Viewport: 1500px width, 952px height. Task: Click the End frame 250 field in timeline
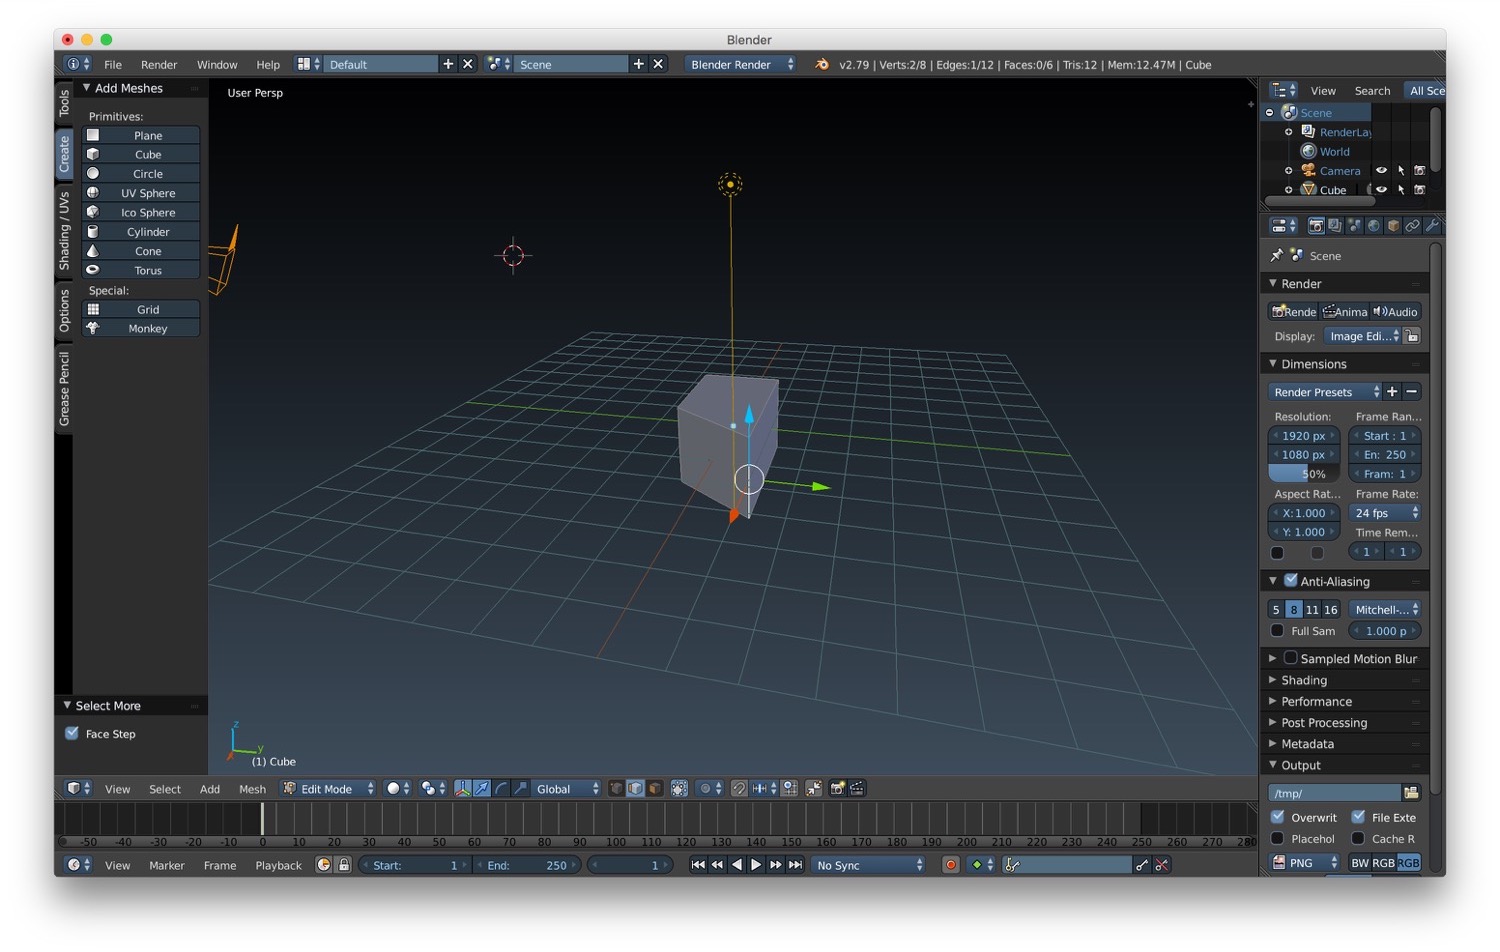[526, 865]
